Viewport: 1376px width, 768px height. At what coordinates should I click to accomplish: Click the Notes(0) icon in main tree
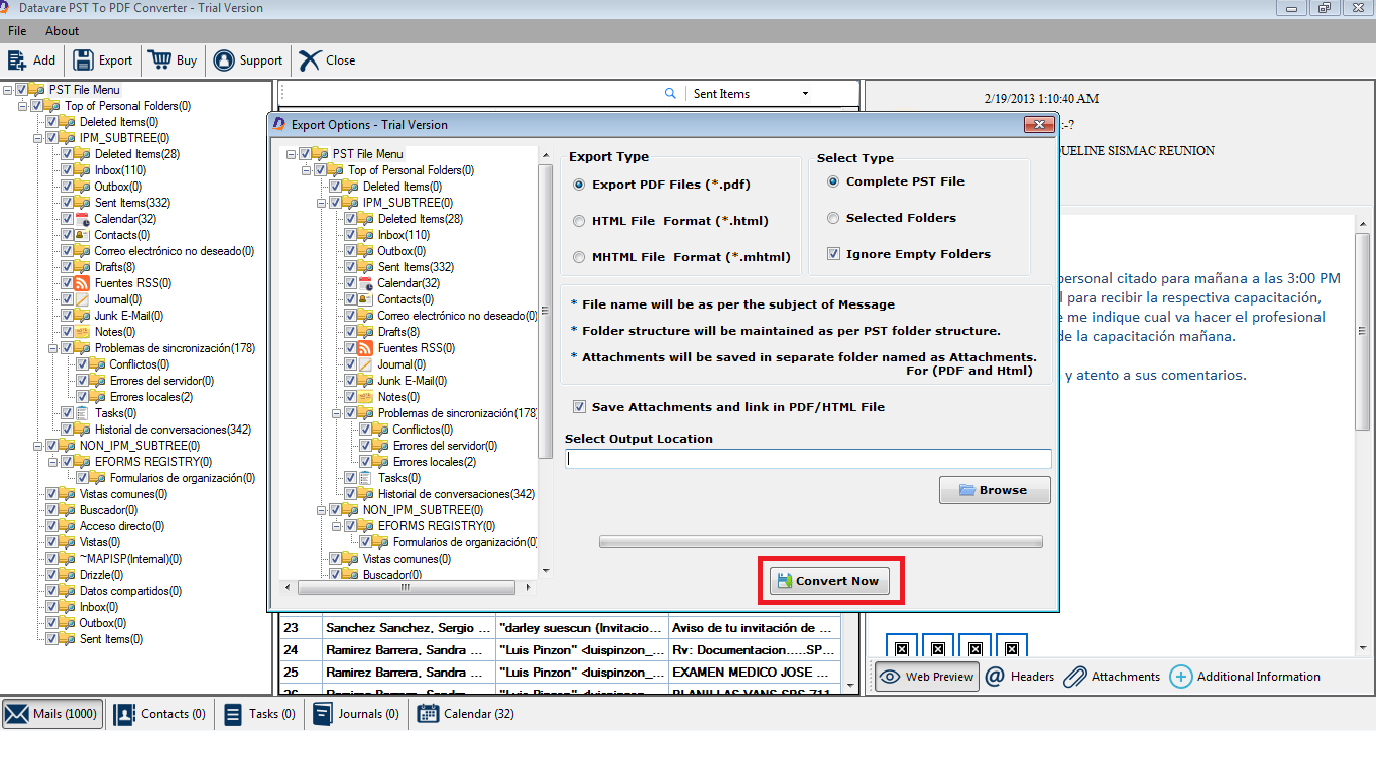pyautogui.click(x=83, y=332)
